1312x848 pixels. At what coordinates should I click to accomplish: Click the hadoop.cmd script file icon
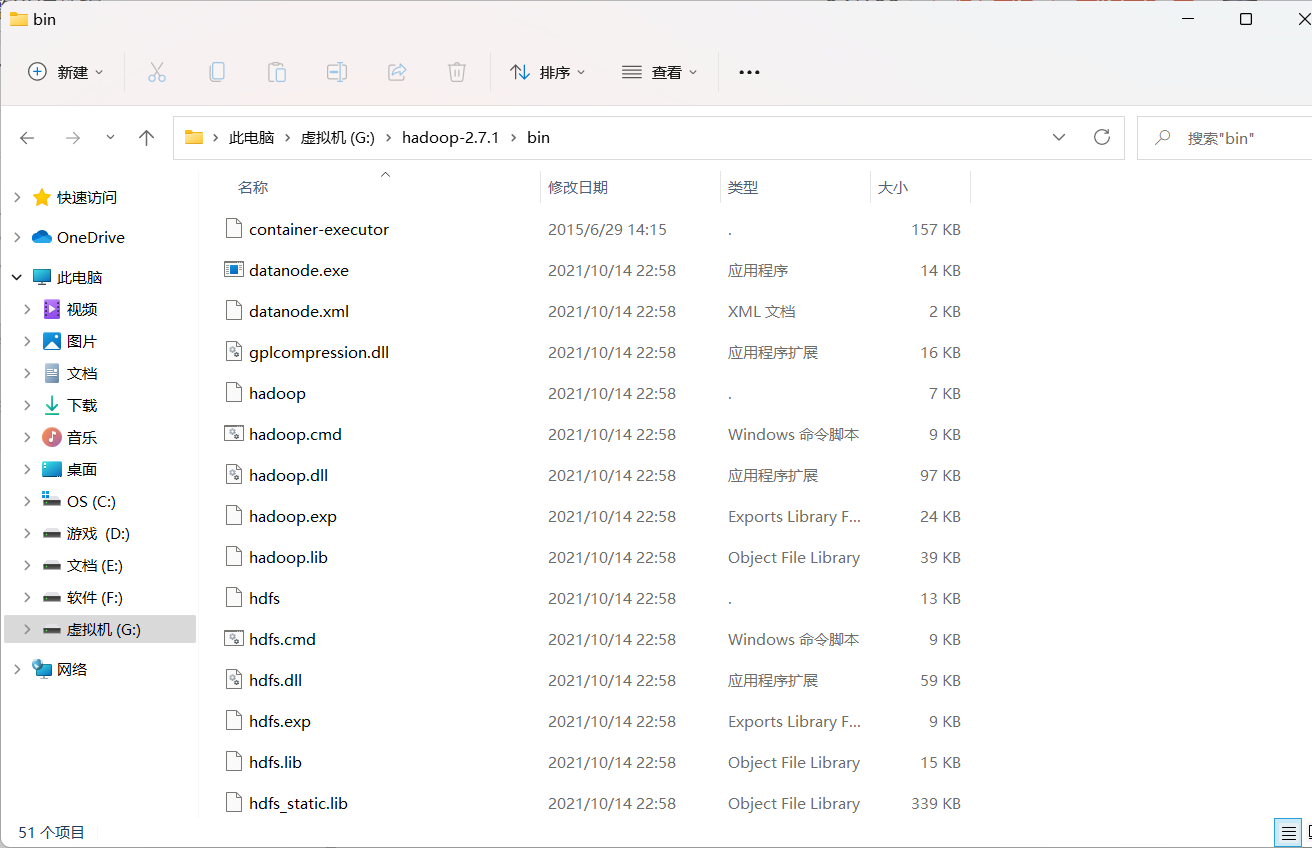click(x=233, y=434)
